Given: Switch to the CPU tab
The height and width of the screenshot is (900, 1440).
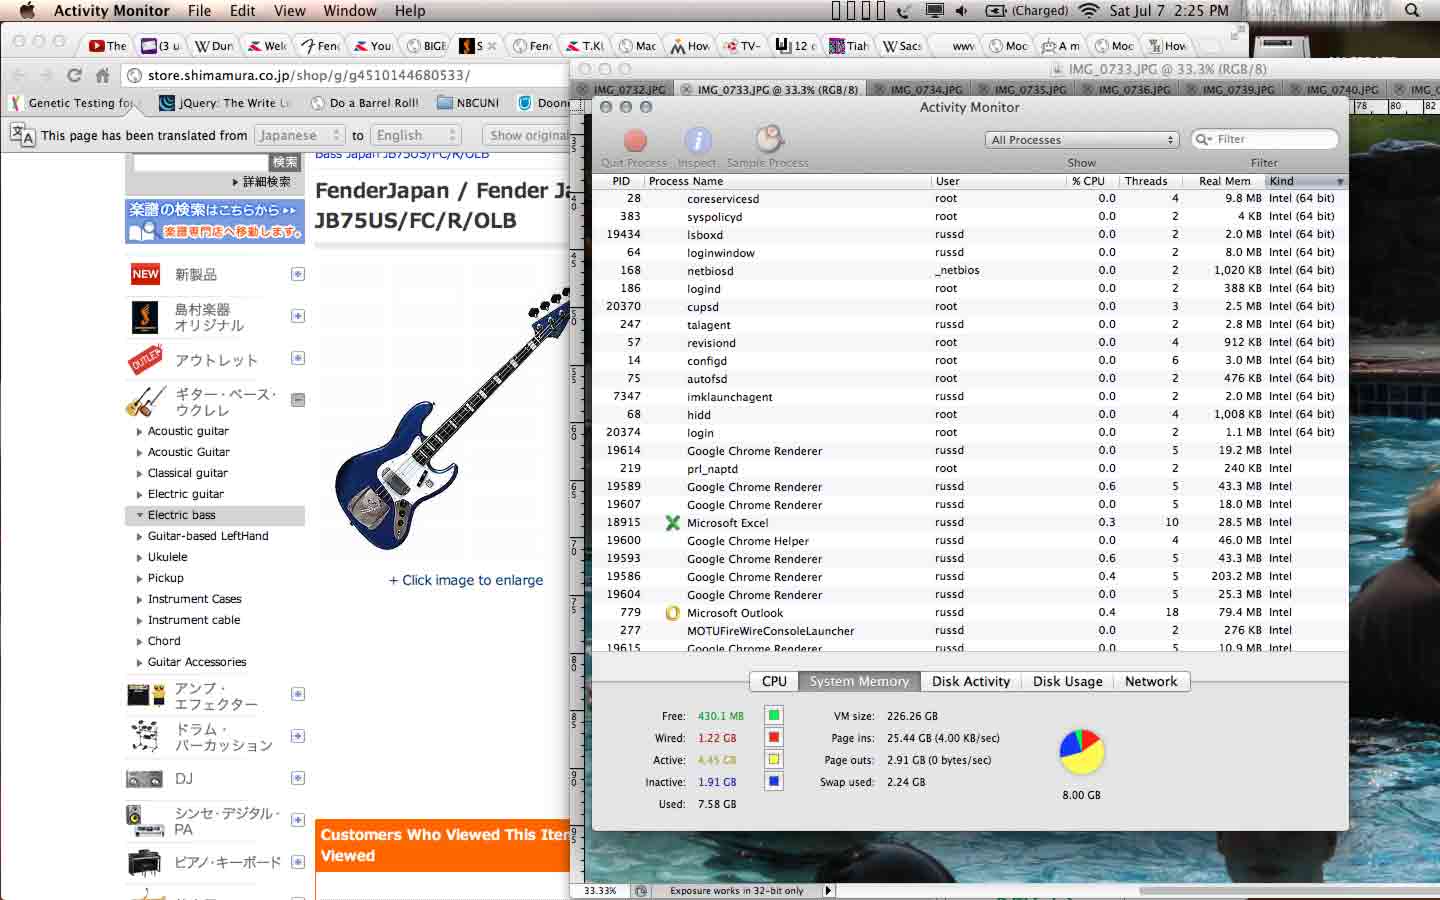Looking at the screenshot, I should pyautogui.click(x=774, y=681).
